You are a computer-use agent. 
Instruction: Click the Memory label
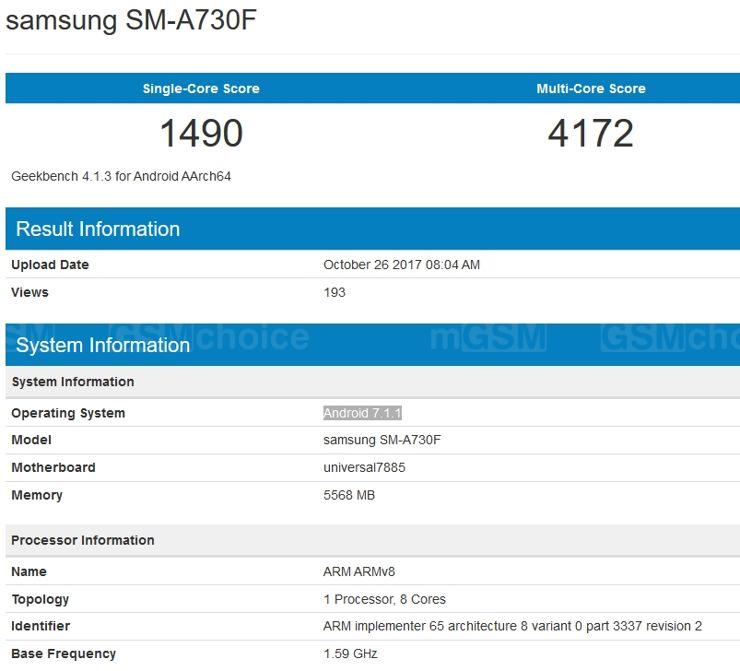pos(37,495)
